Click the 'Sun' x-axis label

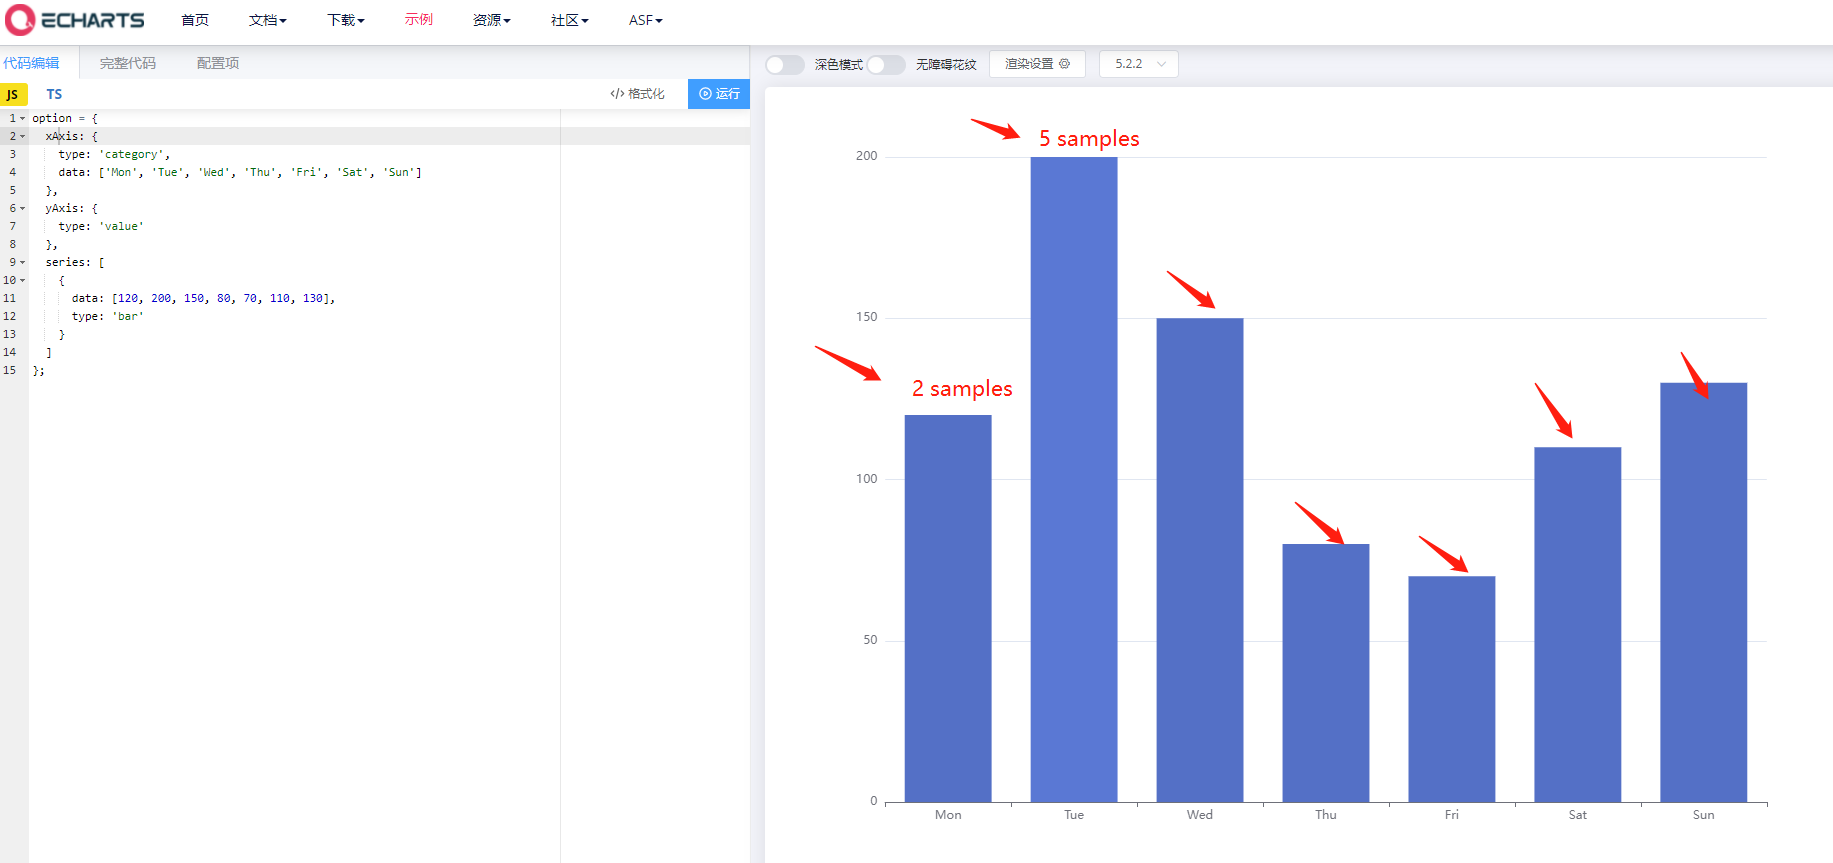[x=1704, y=815]
